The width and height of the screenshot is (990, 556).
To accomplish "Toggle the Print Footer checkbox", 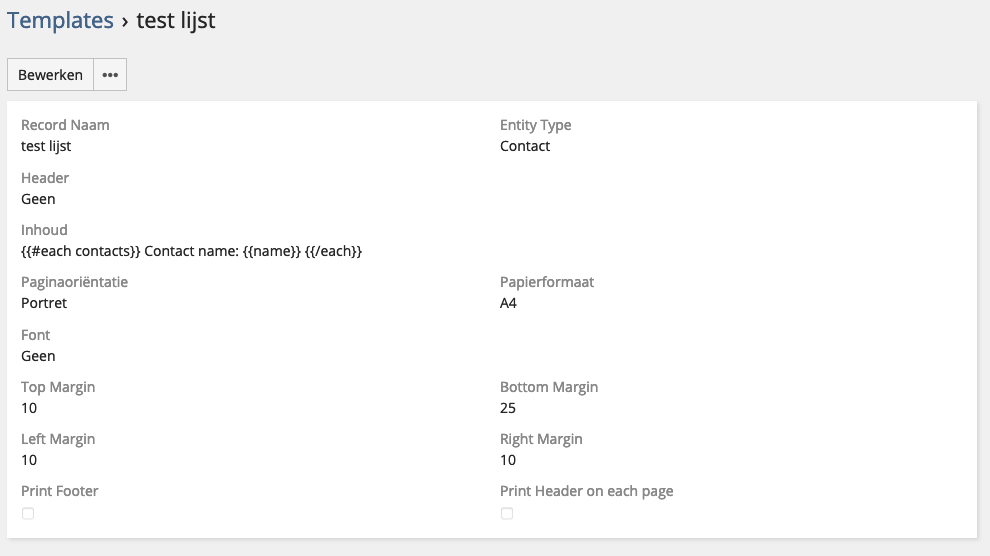I will point(28,513).
